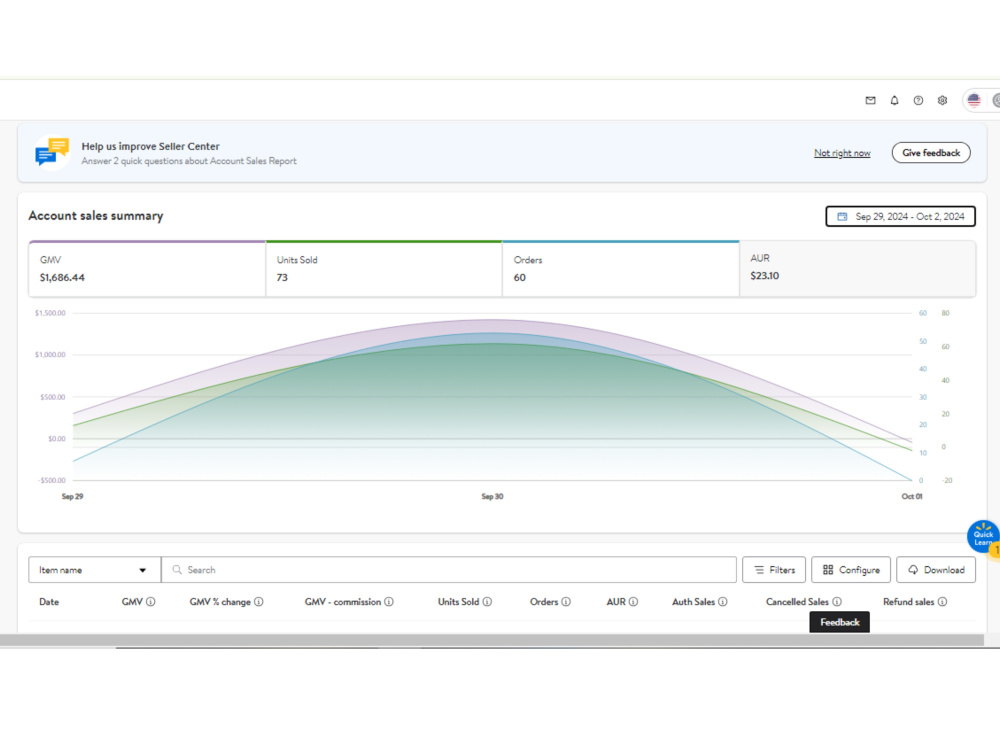Click the GMV % change column header
Screen dimensions: 1000x750
click(220, 601)
